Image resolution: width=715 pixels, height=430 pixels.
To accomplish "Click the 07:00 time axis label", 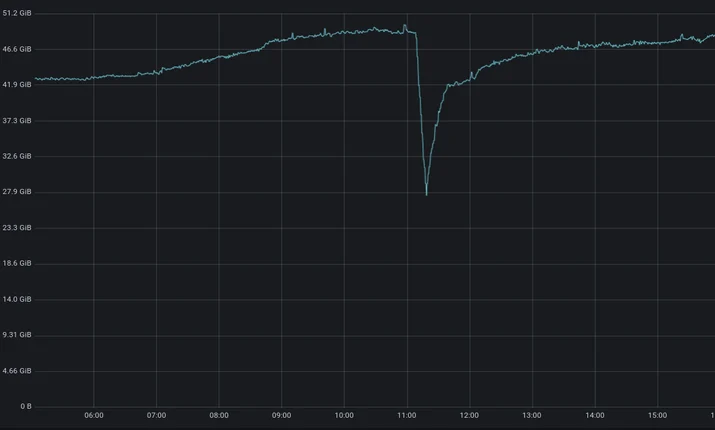I will 156,415.
